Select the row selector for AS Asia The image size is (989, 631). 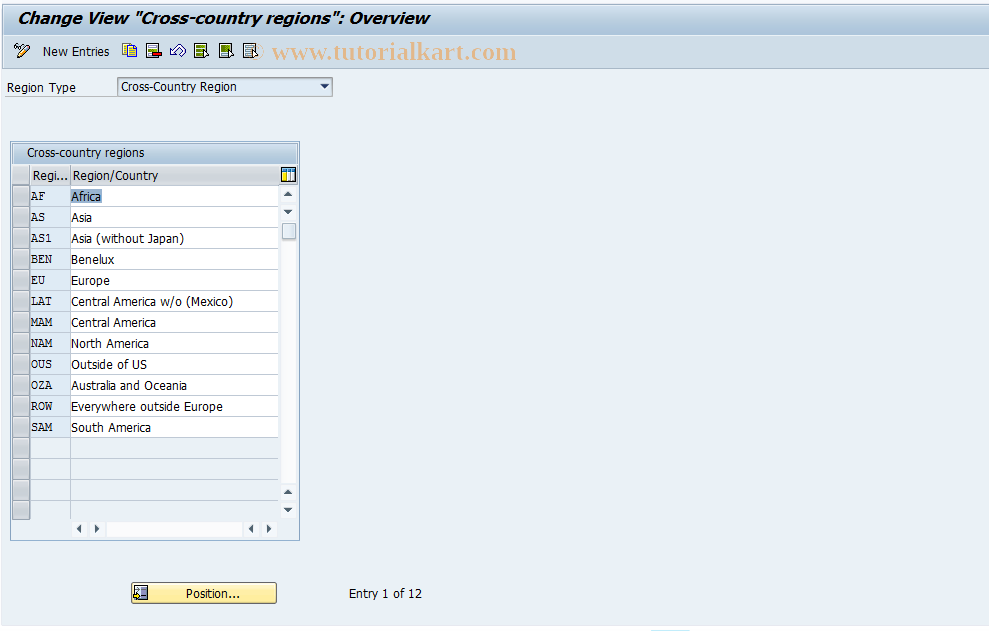click(21, 217)
